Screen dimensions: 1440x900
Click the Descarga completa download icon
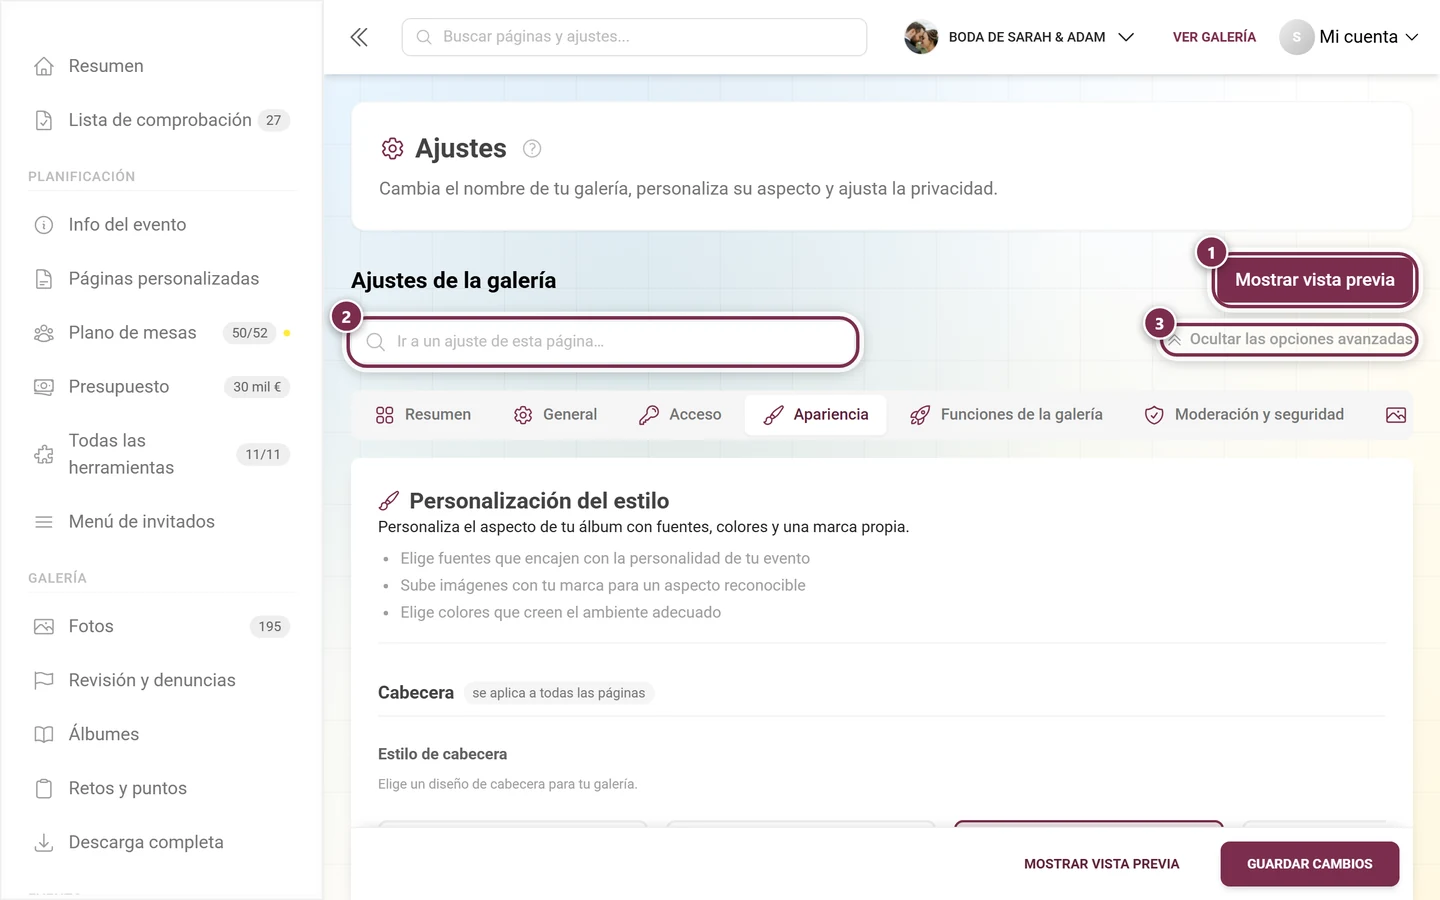coord(44,843)
